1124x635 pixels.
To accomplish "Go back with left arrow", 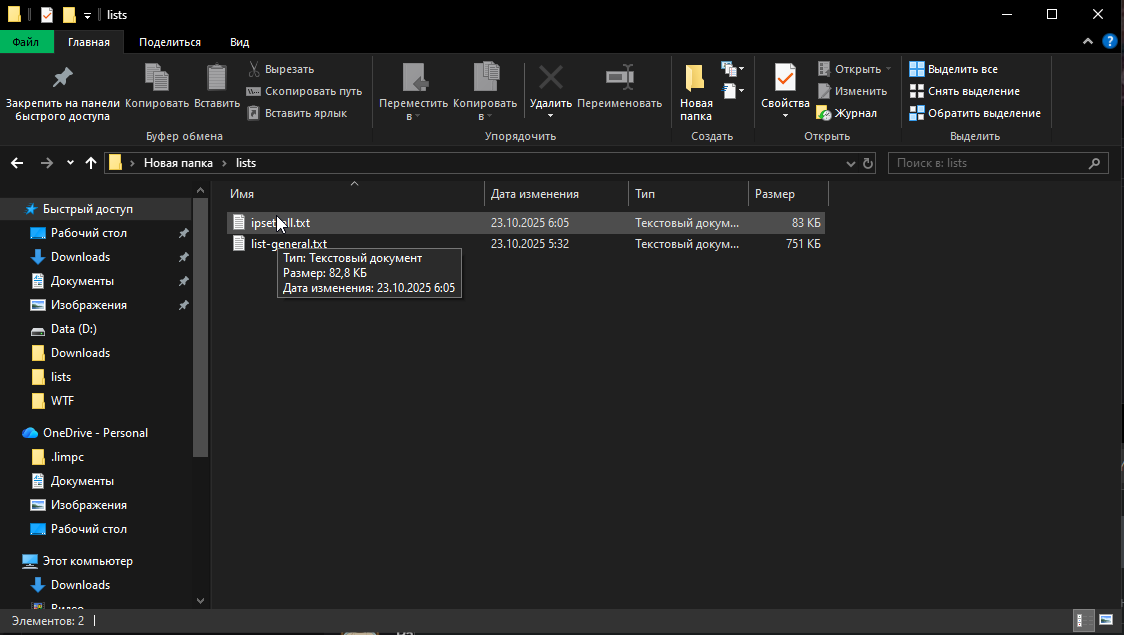I will (17, 163).
